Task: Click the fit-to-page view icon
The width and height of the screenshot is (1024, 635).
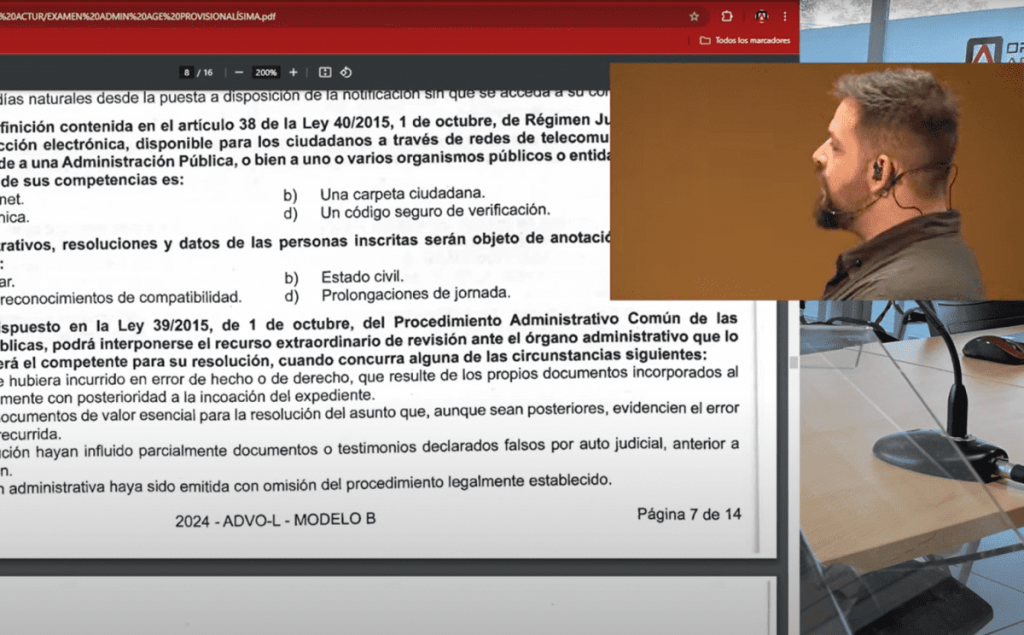Action: coord(324,72)
